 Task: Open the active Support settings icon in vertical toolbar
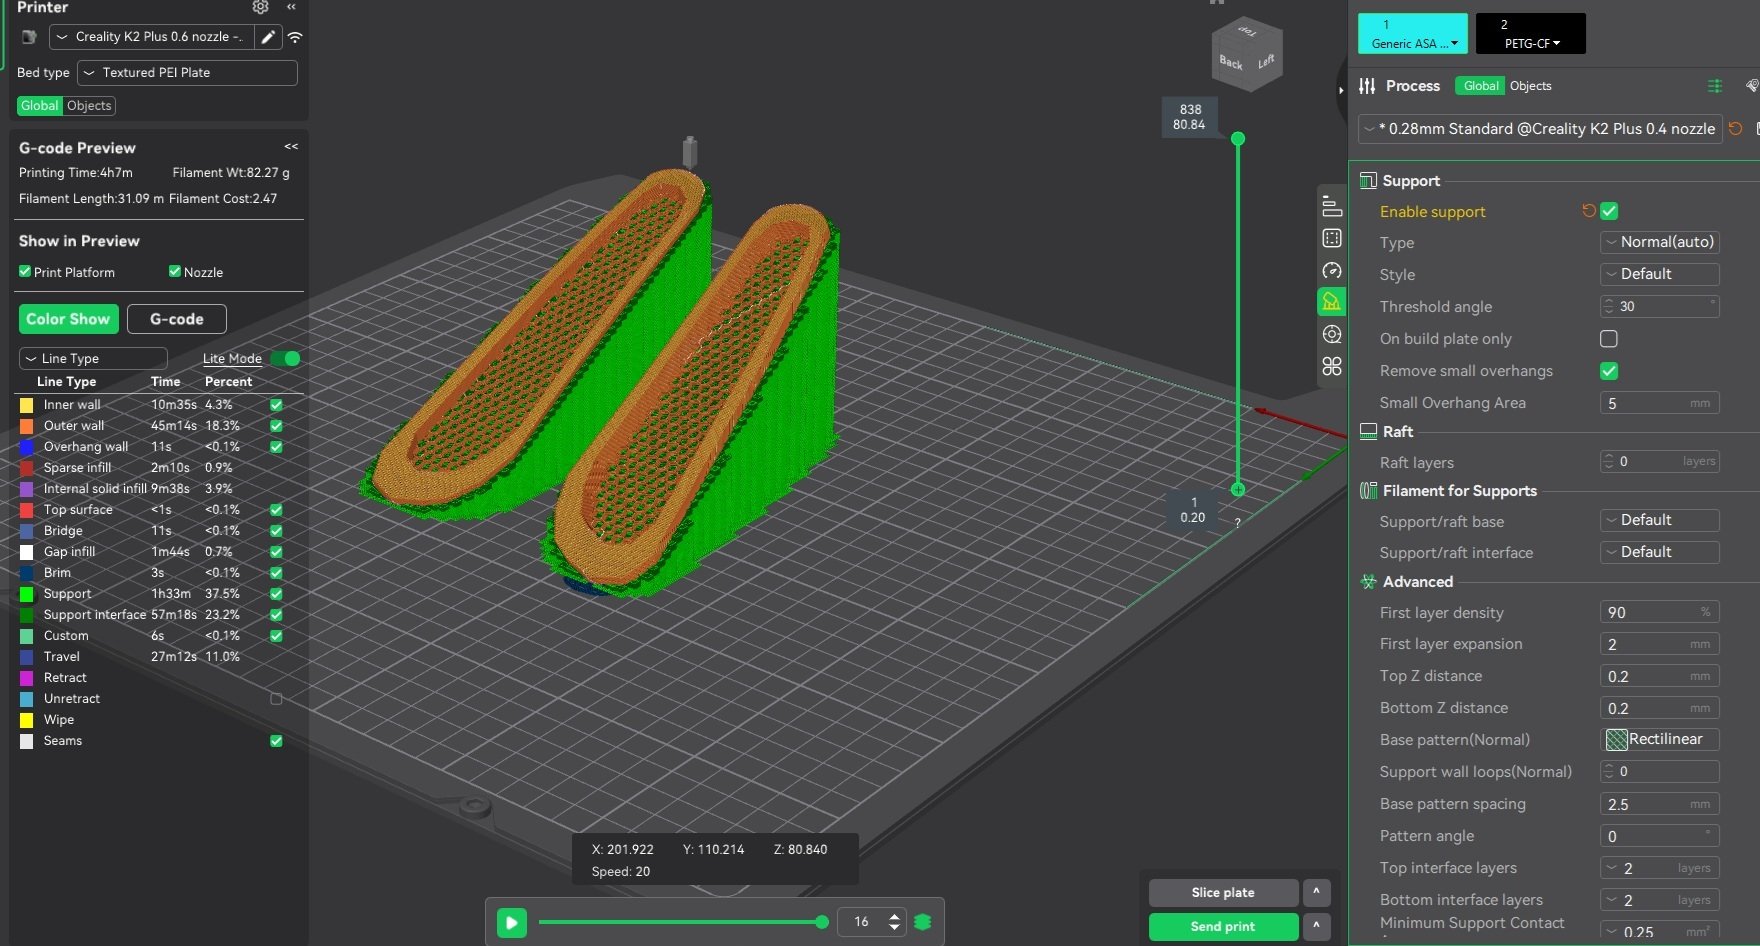point(1331,302)
